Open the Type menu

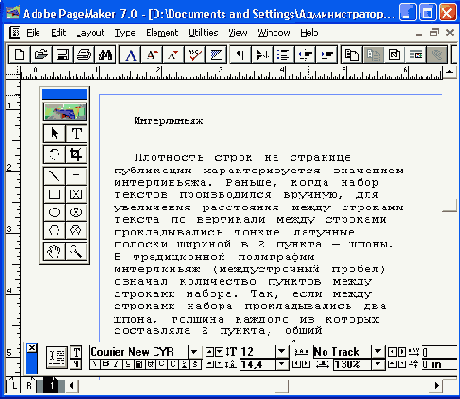pyautogui.click(x=125, y=33)
